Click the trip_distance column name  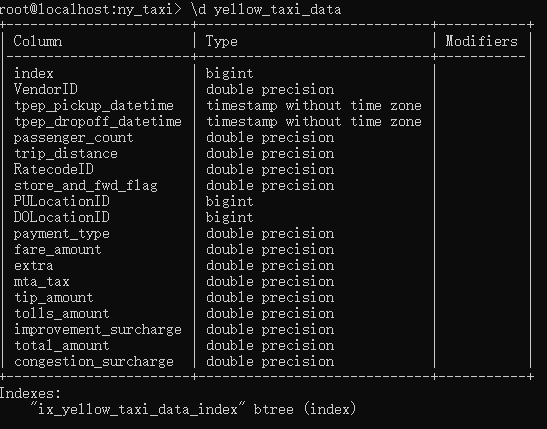[66, 154]
